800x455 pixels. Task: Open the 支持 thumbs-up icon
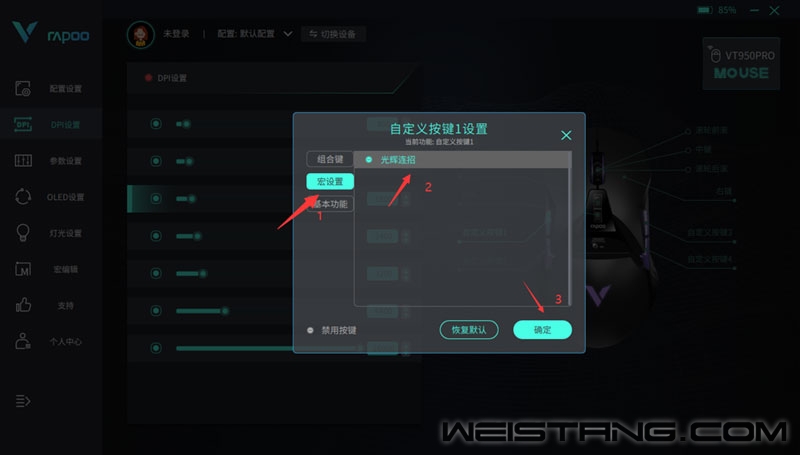click(23, 305)
